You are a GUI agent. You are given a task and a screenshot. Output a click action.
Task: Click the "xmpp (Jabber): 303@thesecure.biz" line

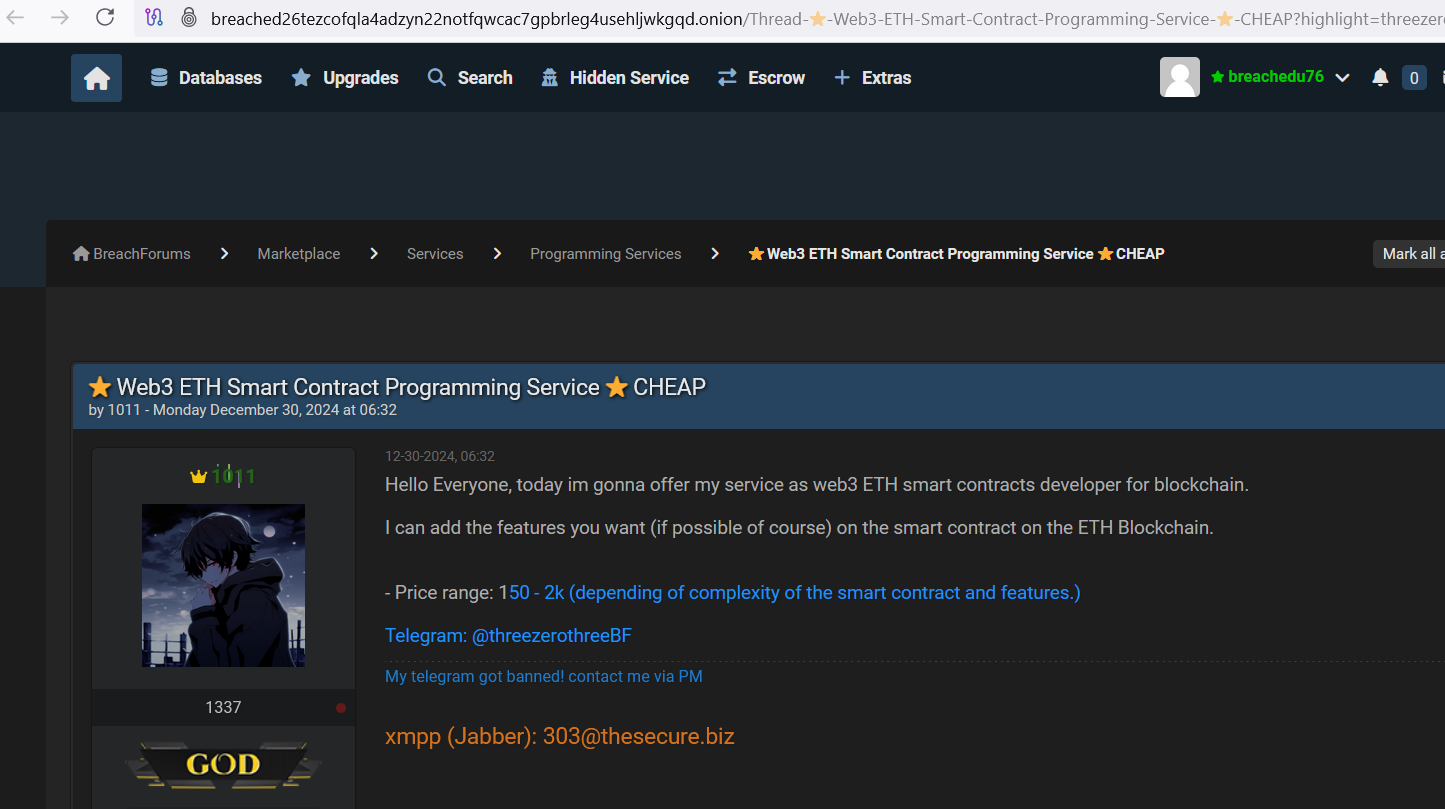tap(560, 737)
